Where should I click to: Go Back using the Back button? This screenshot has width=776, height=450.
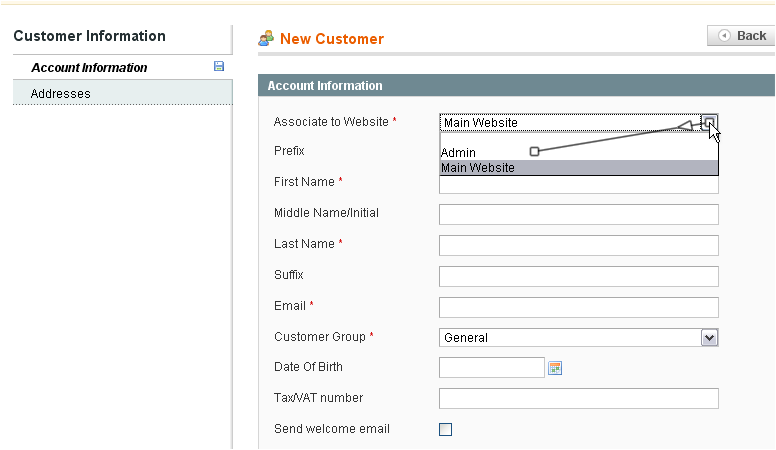click(741, 36)
